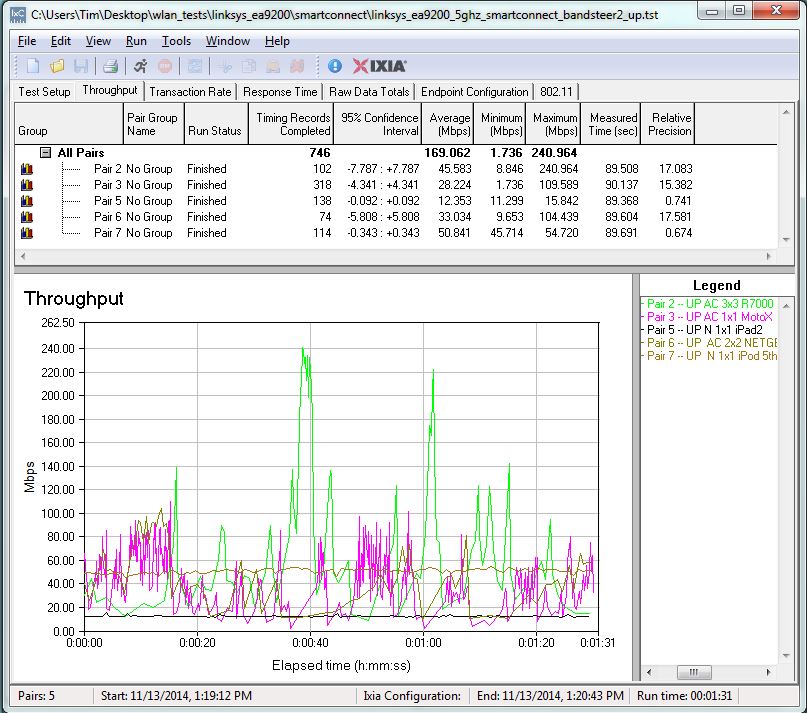807x713 pixels.
Task: Switch to the Test Setup tab
Action: (44, 92)
